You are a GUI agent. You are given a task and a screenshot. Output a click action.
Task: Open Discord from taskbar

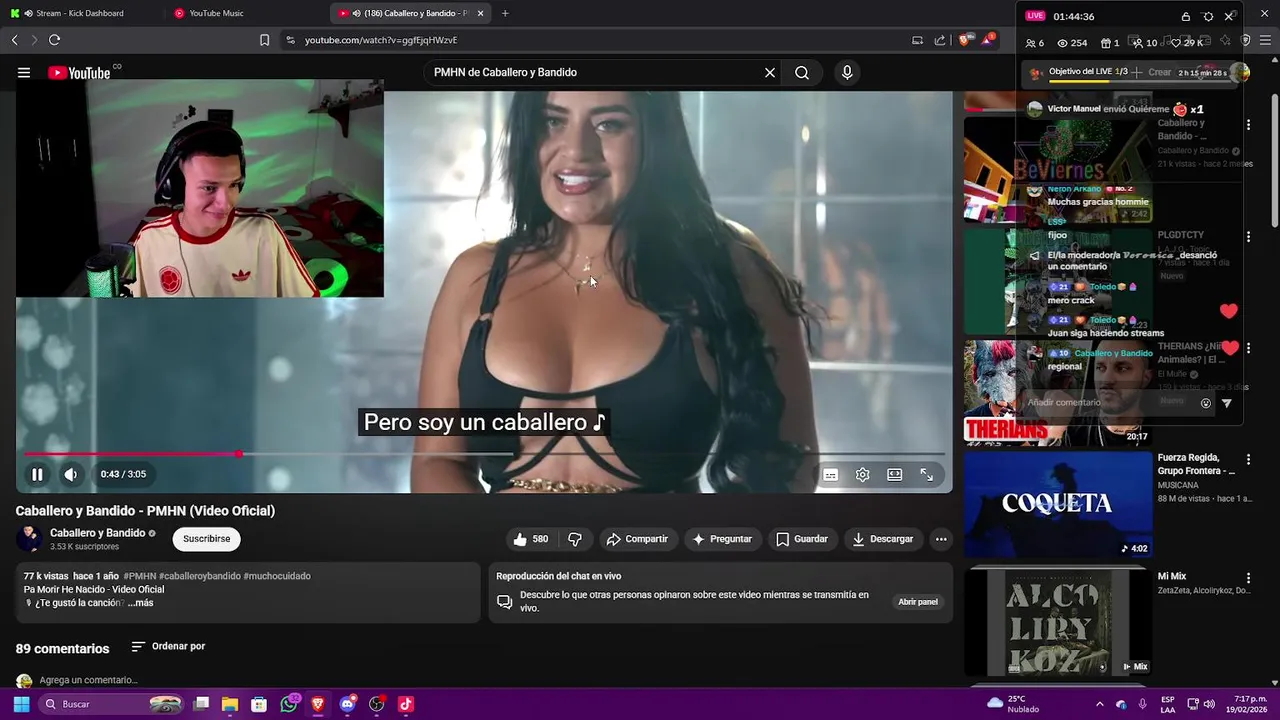[347, 704]
